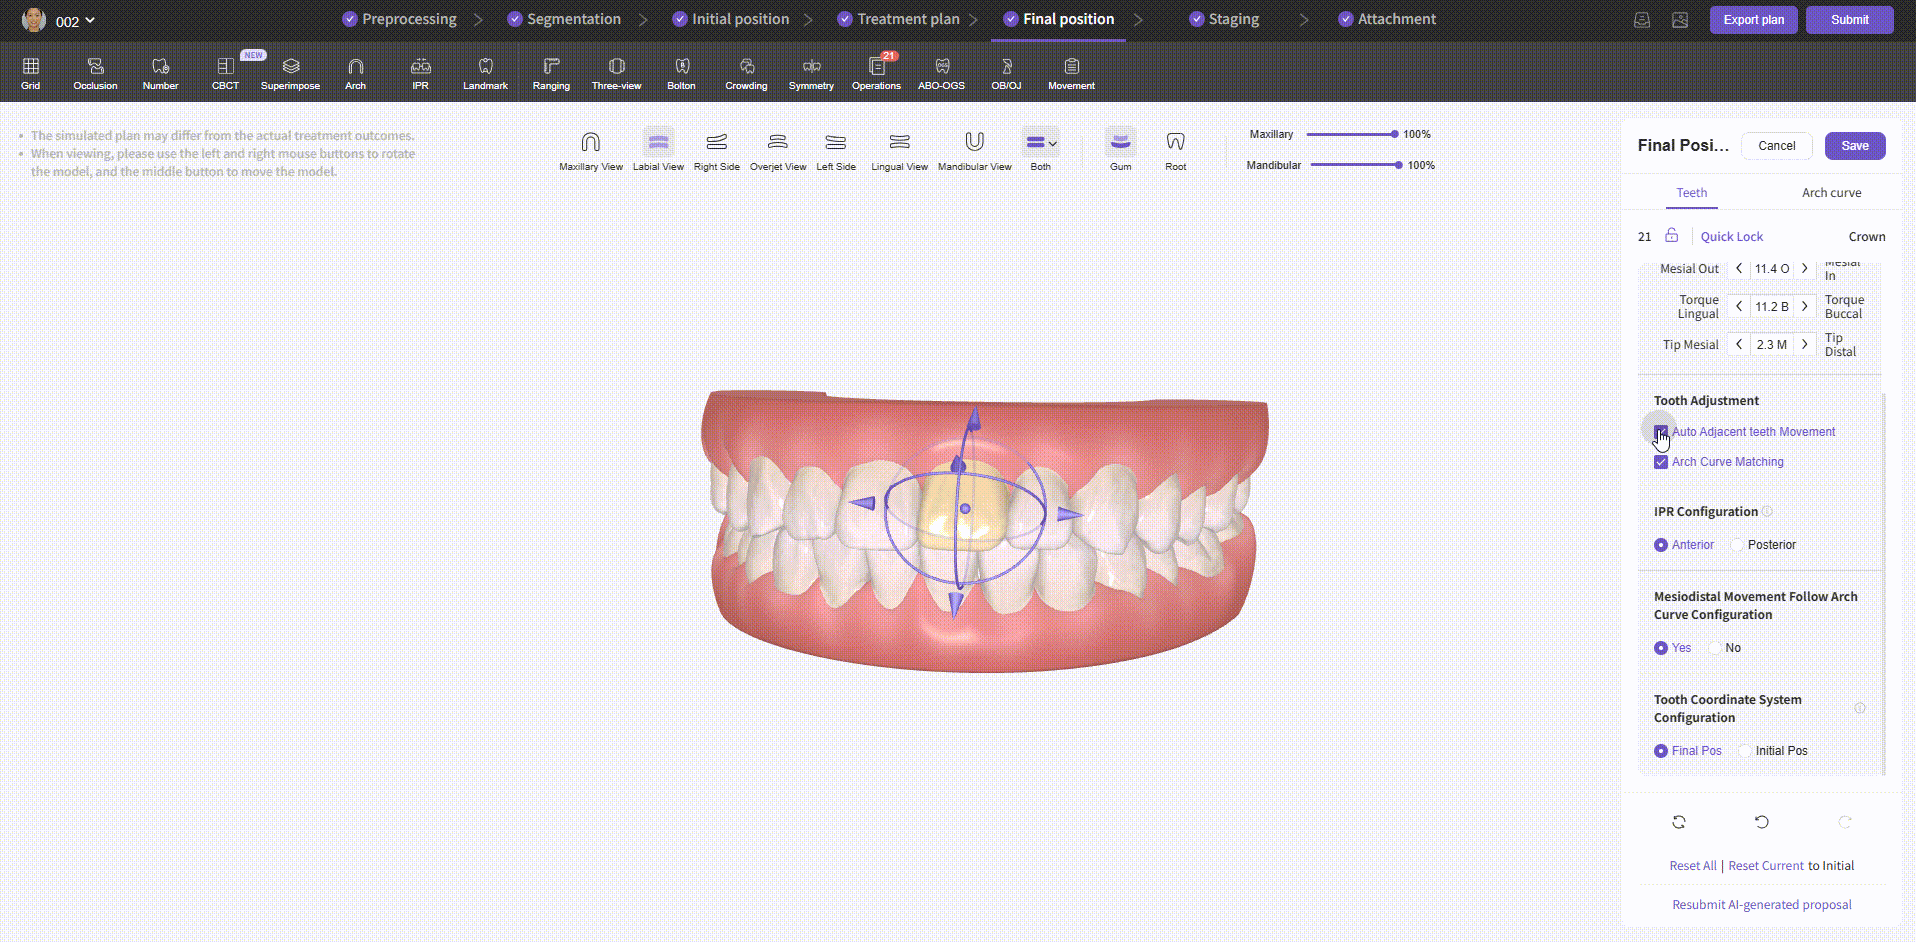This screenshot has width=1916, height=942.
Task: Toggle Arch Curve Matching checkbox
Action: (1661, 462)
